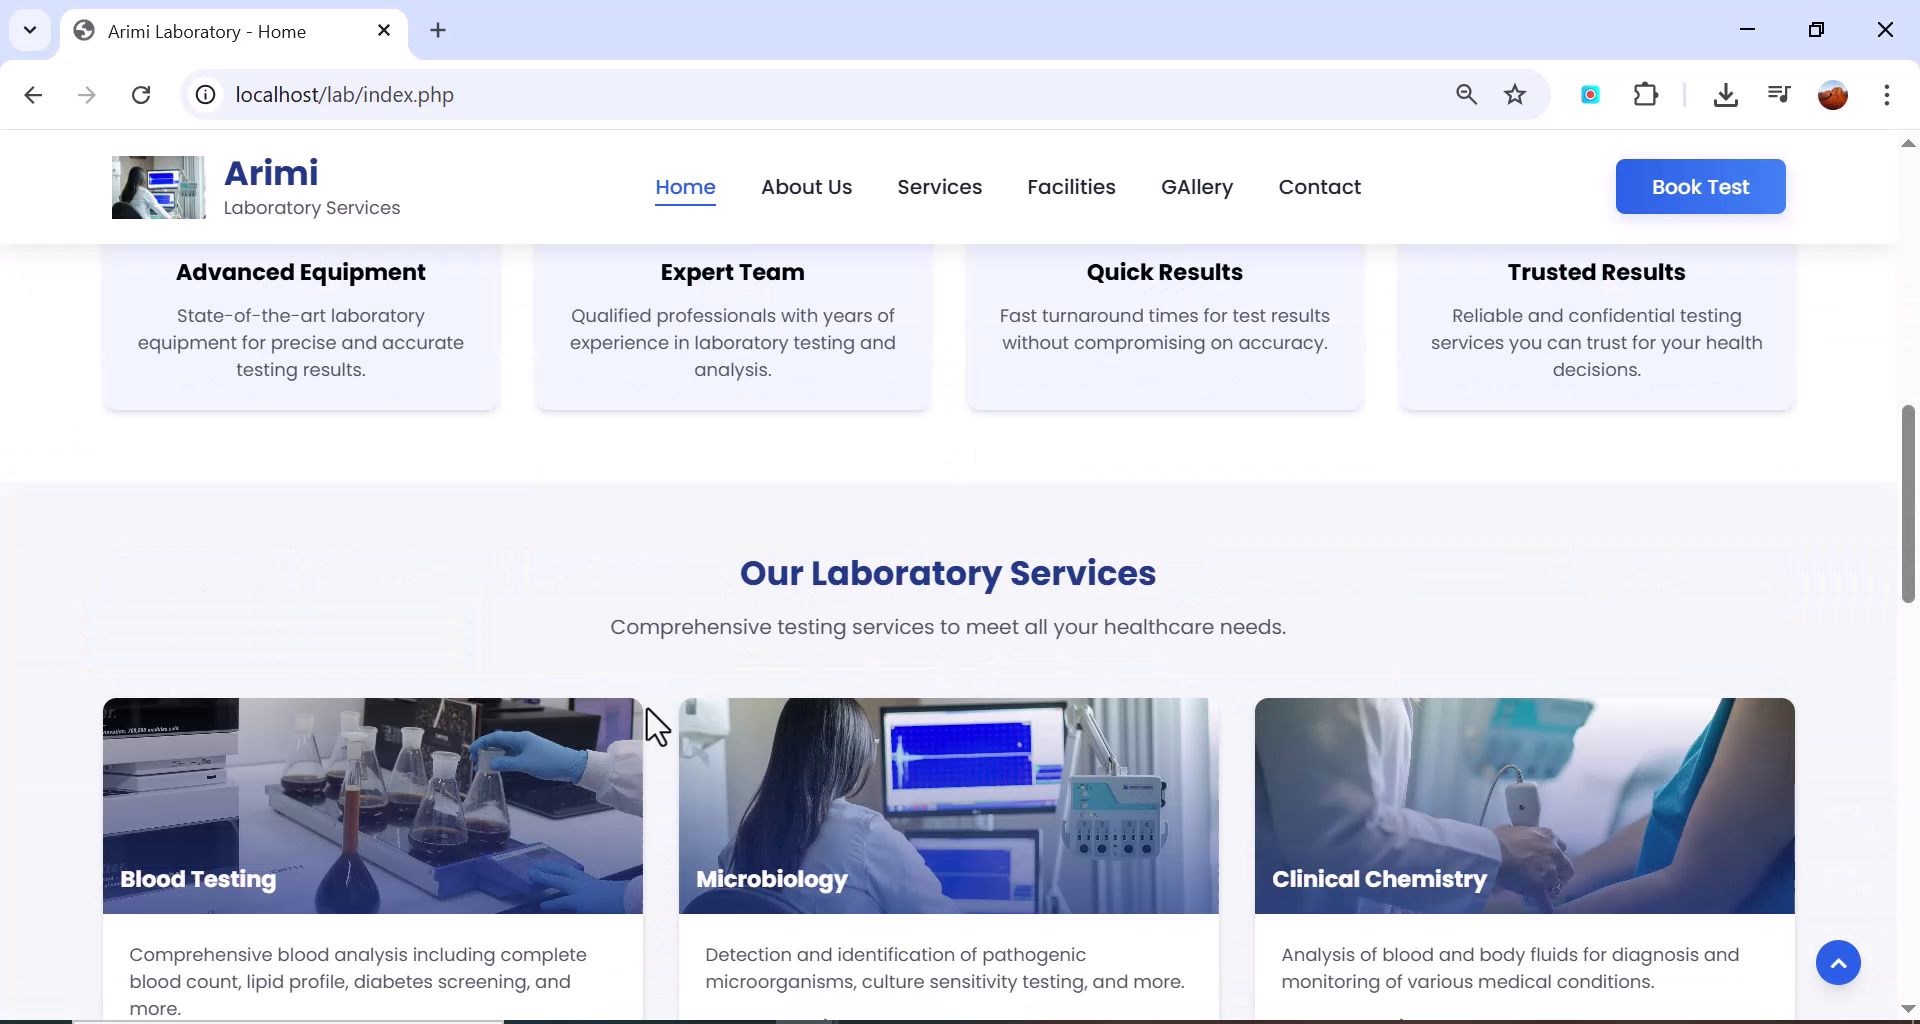
Task: Click the Book Test button
Action: pos(1700,187)
